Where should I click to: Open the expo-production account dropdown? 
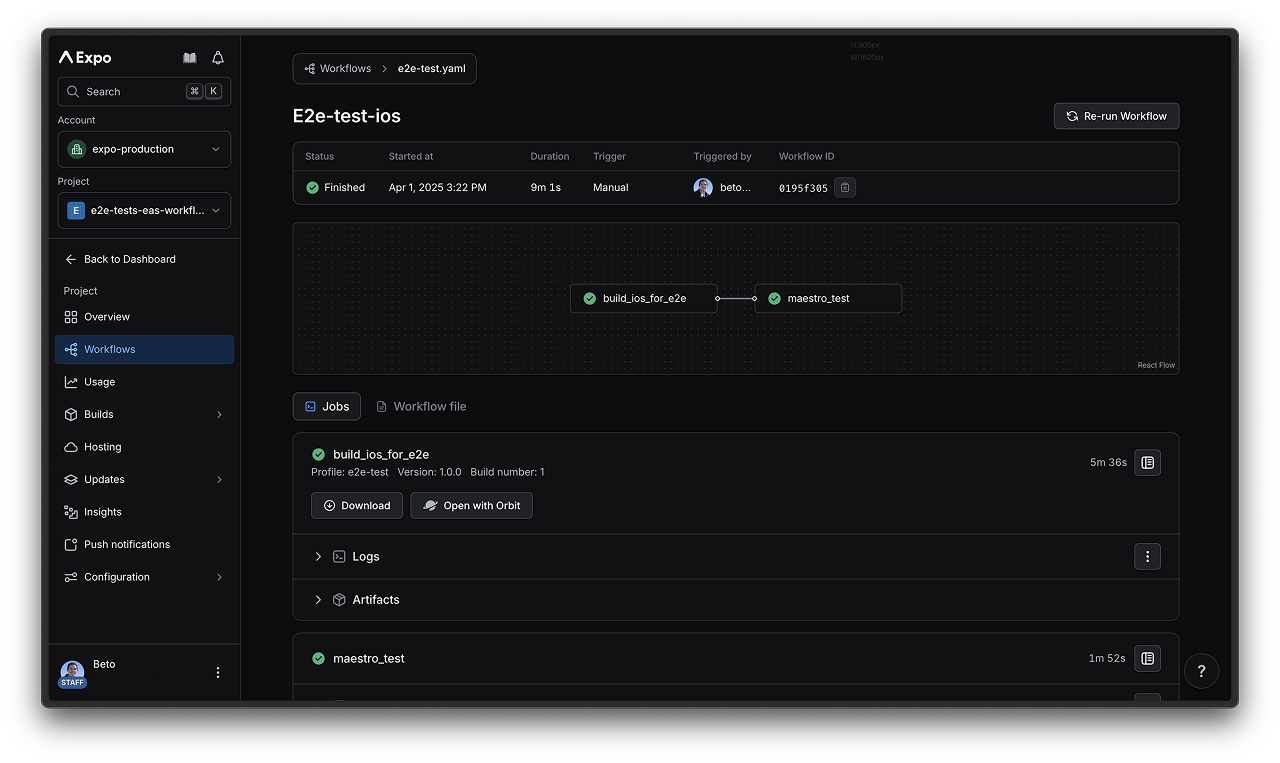(x=144, y=149)
